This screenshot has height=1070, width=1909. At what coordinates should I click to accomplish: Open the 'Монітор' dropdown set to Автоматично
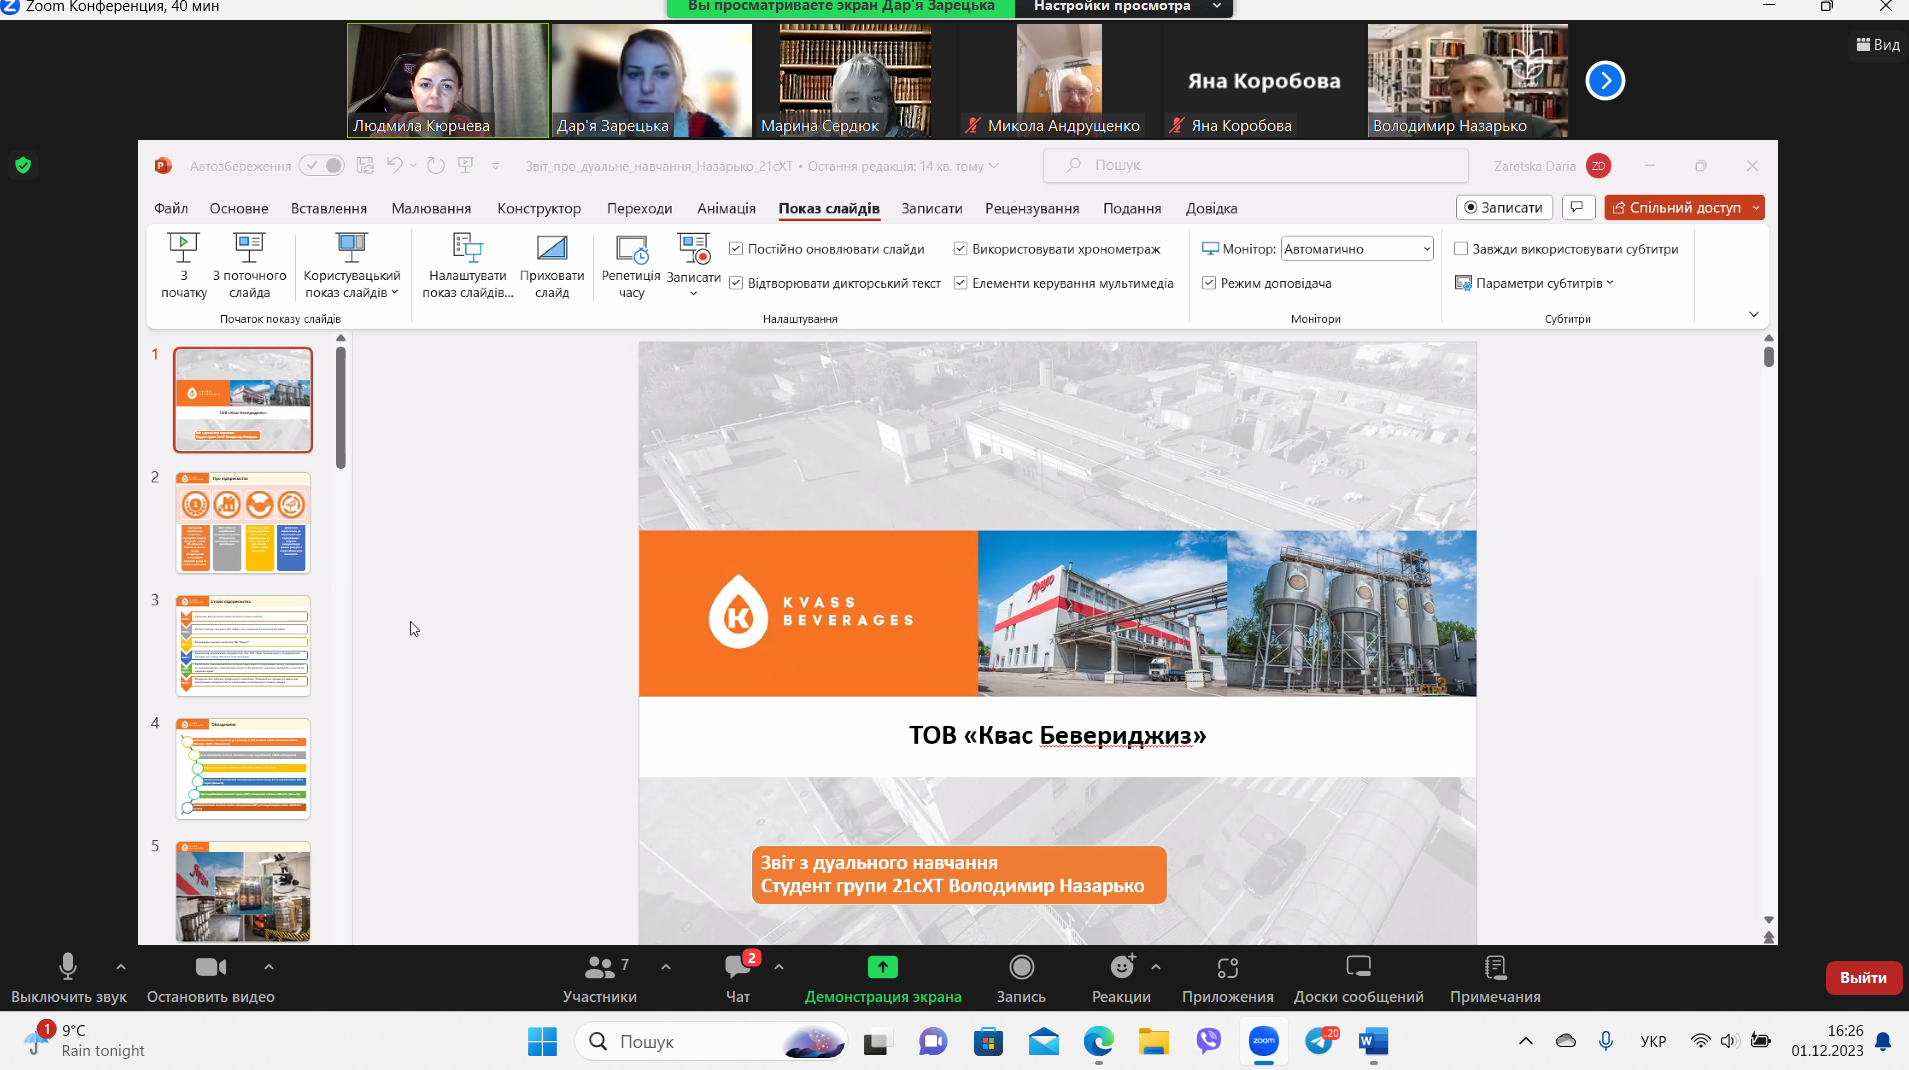click(x=1357, y=249)
